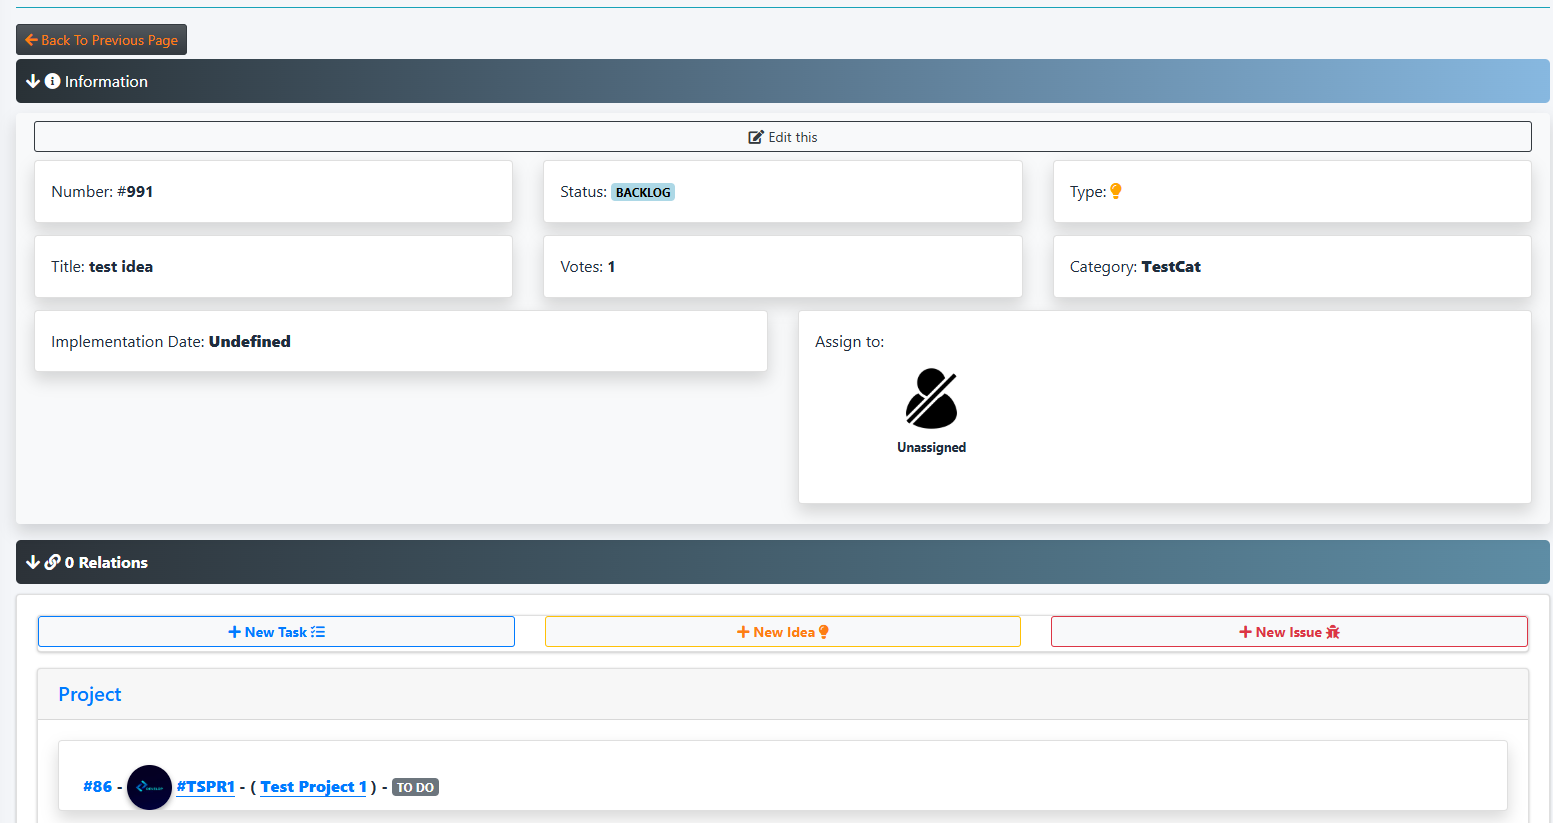The height and width of the screenshot is (823, 1553).
Task: Click the checklist icon on New Task
Action: (318, 632)
